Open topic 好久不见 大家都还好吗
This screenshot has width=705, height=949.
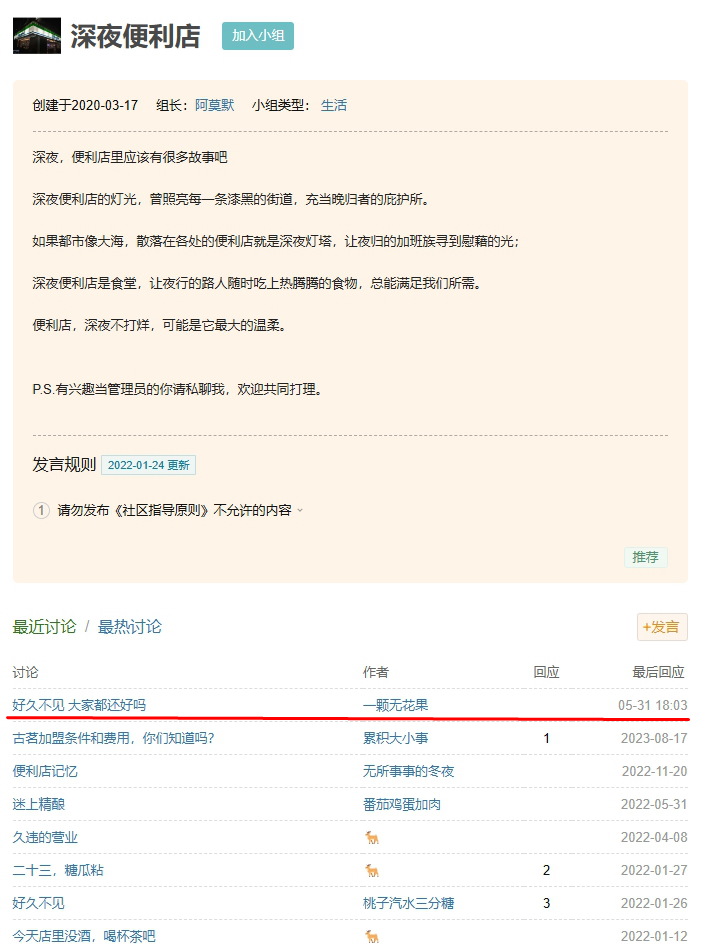(79, 705)
